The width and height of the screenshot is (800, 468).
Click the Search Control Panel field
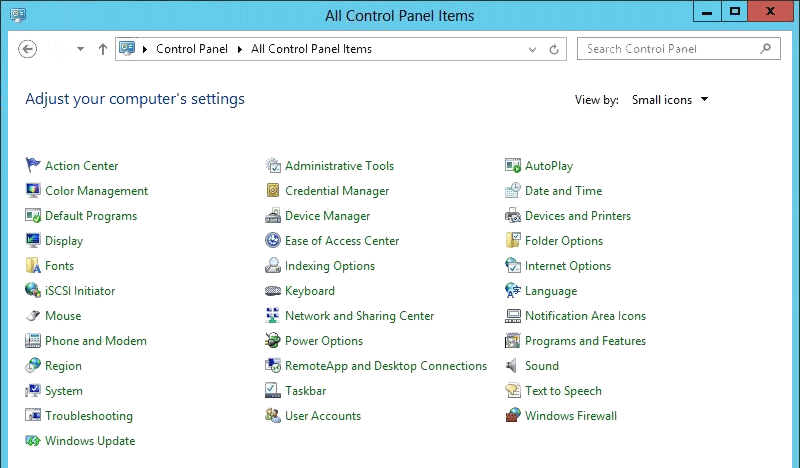coord(669,49)
